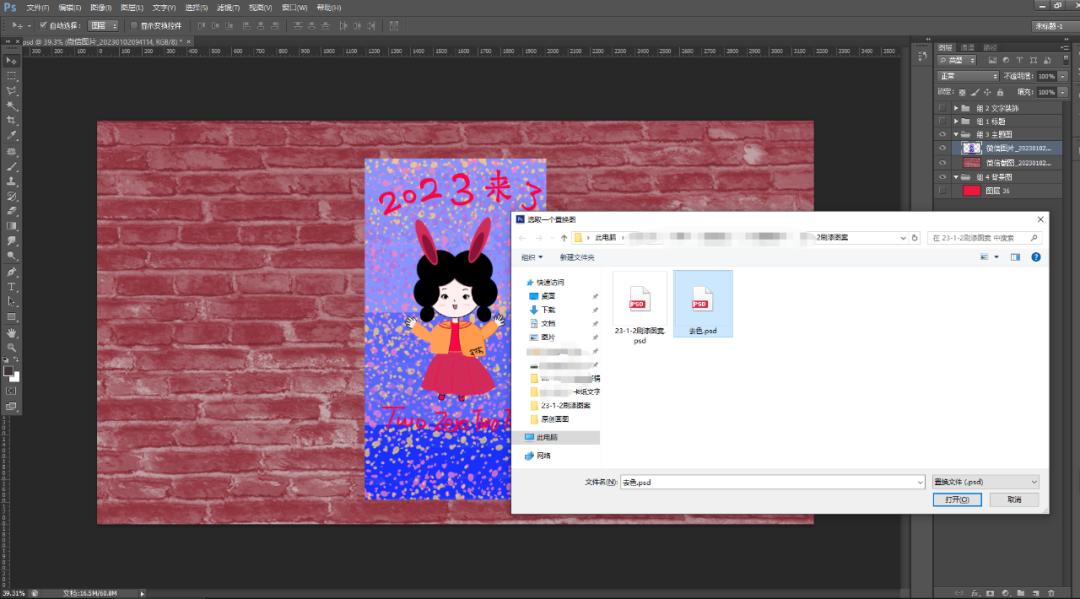Expand the 组1 标题 group
The image size is (1080, 599).
point(956,120)
